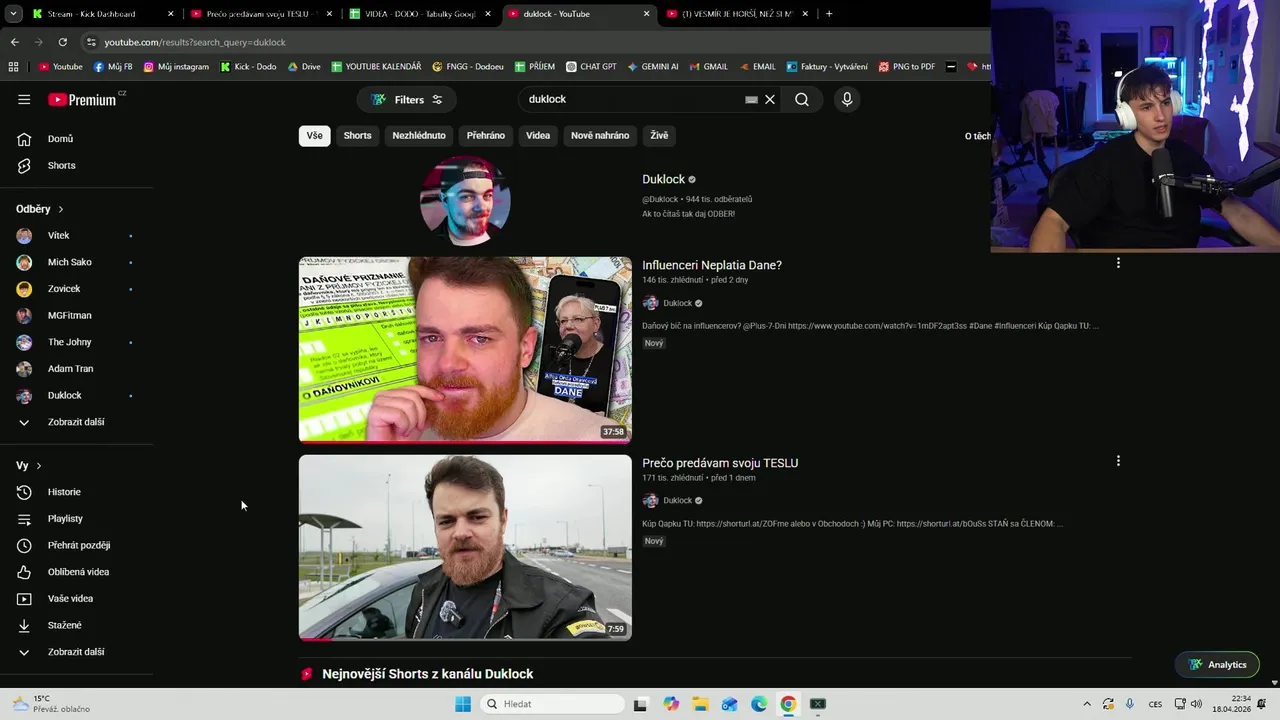The image size is (1280, 720).
Task: Open the on-screen keyboard icon in search box
Action: [x=751, y=99]
